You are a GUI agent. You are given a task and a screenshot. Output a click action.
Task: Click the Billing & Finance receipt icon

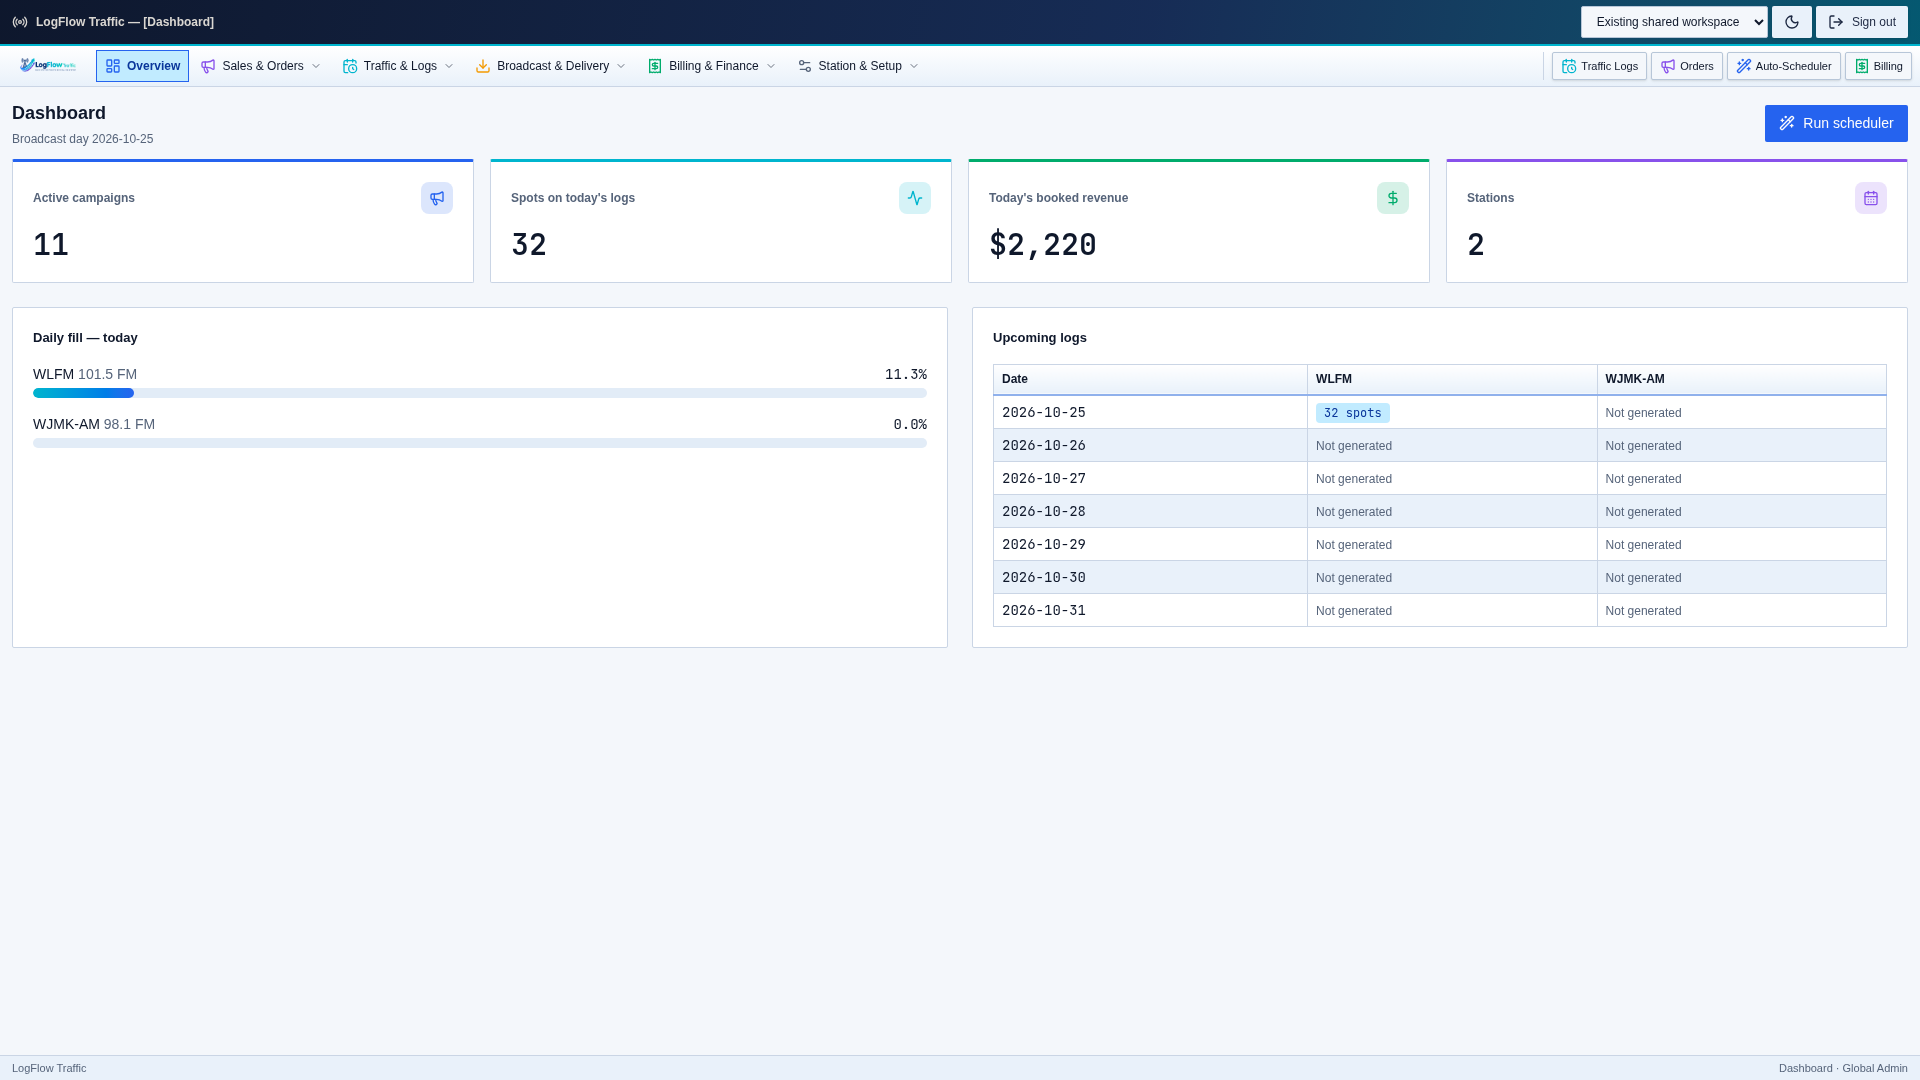tap(655, 66)
